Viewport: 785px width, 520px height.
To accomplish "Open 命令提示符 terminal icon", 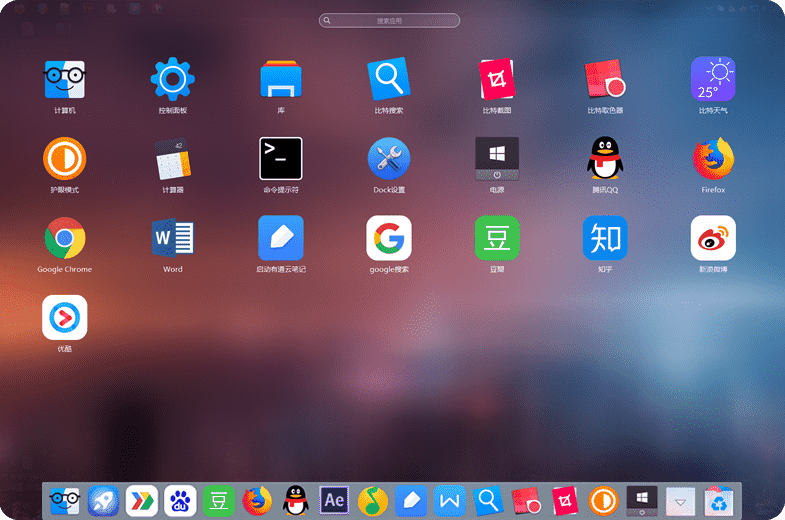I will tap(281, 158).
